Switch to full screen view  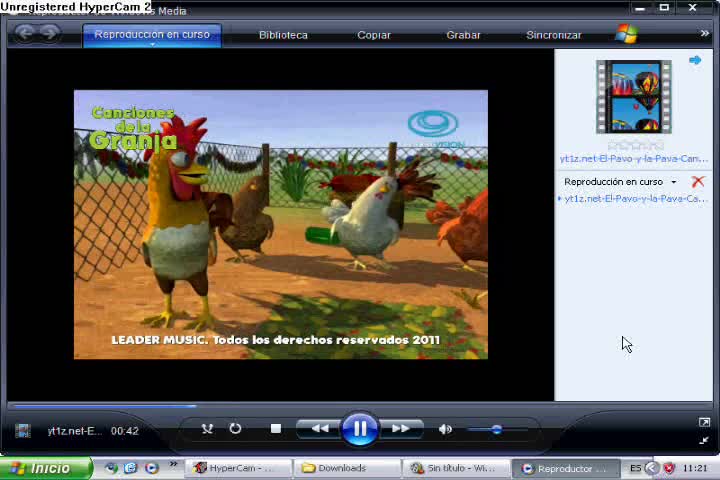coord(704,422)
